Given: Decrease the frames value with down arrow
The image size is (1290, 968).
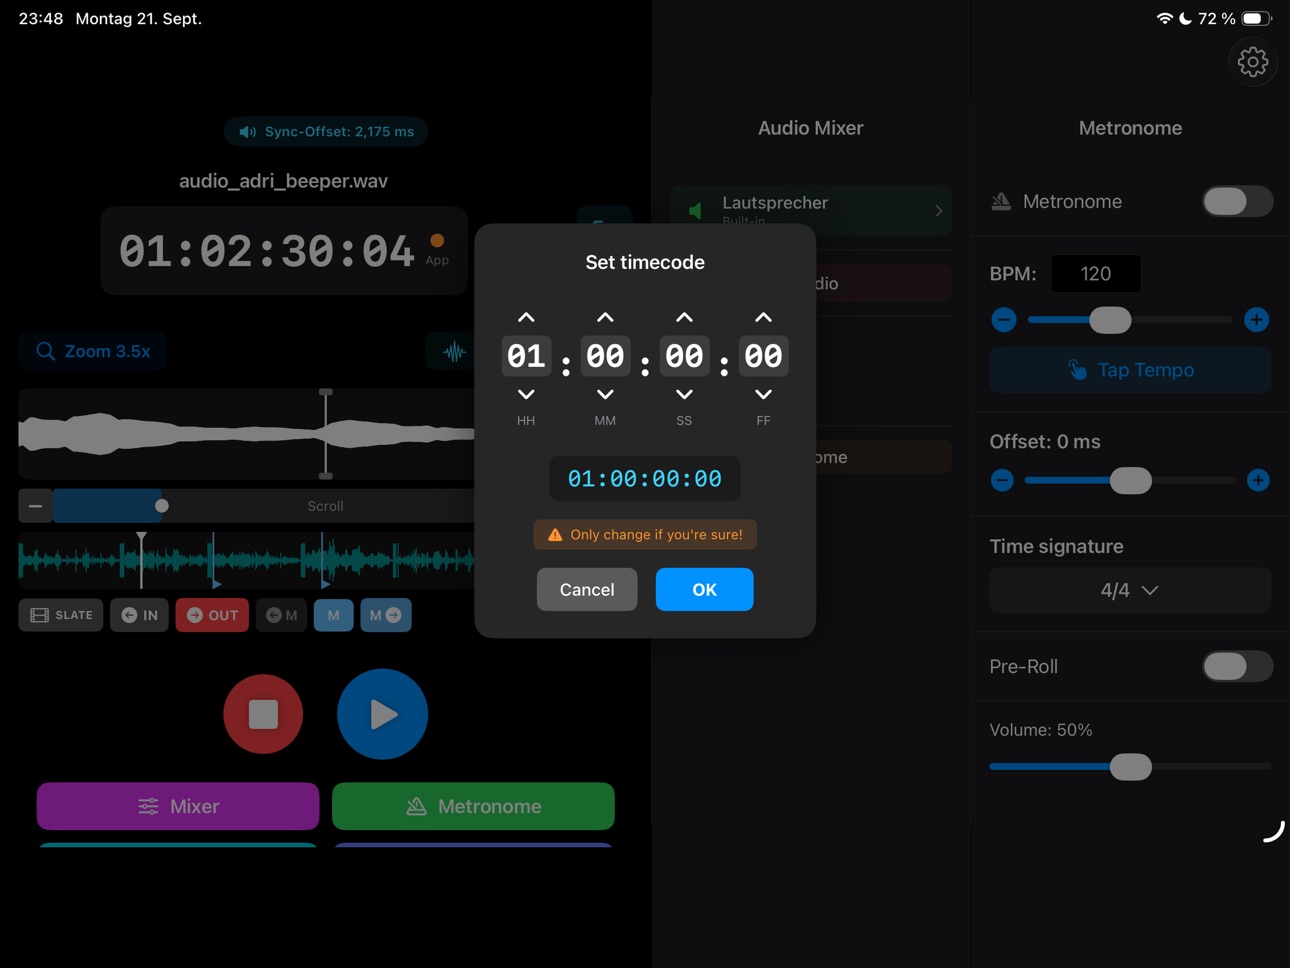Looking at the screenshot, I should click(763, 394).
